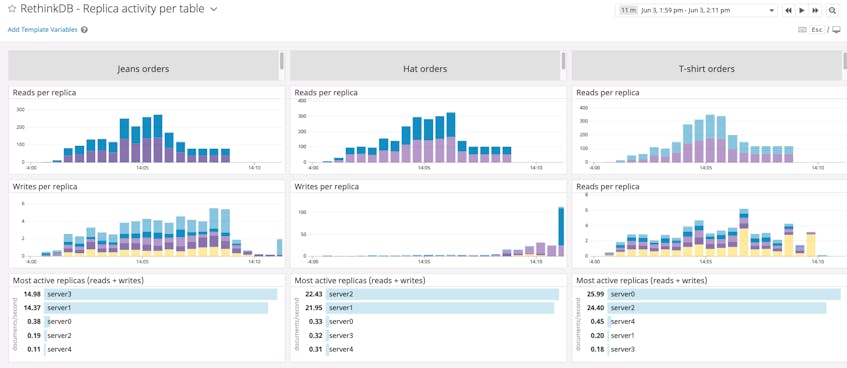Enter TV mode with the monitor icon

(836, 30)
